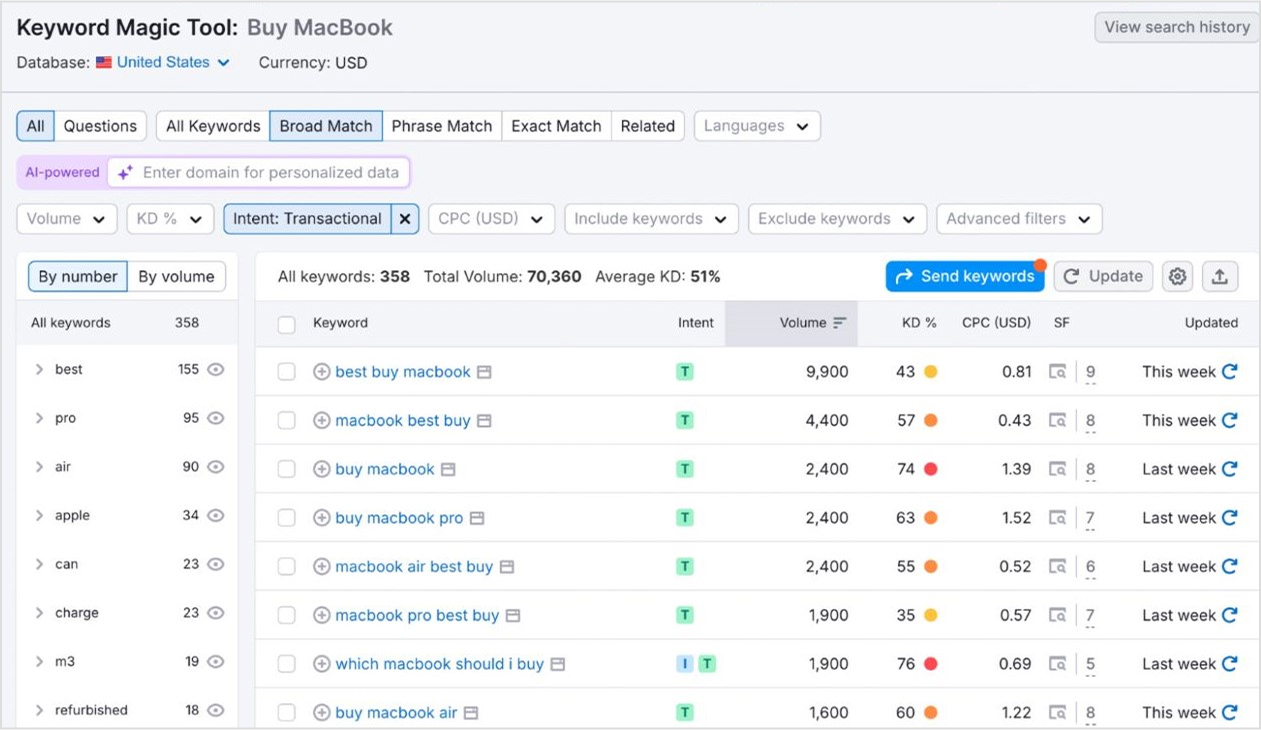The width and height of the screenshot is (1261, 730).
Task: Click plus icon beside 'buy macbook pro'
Action: [x=322, y=518]
